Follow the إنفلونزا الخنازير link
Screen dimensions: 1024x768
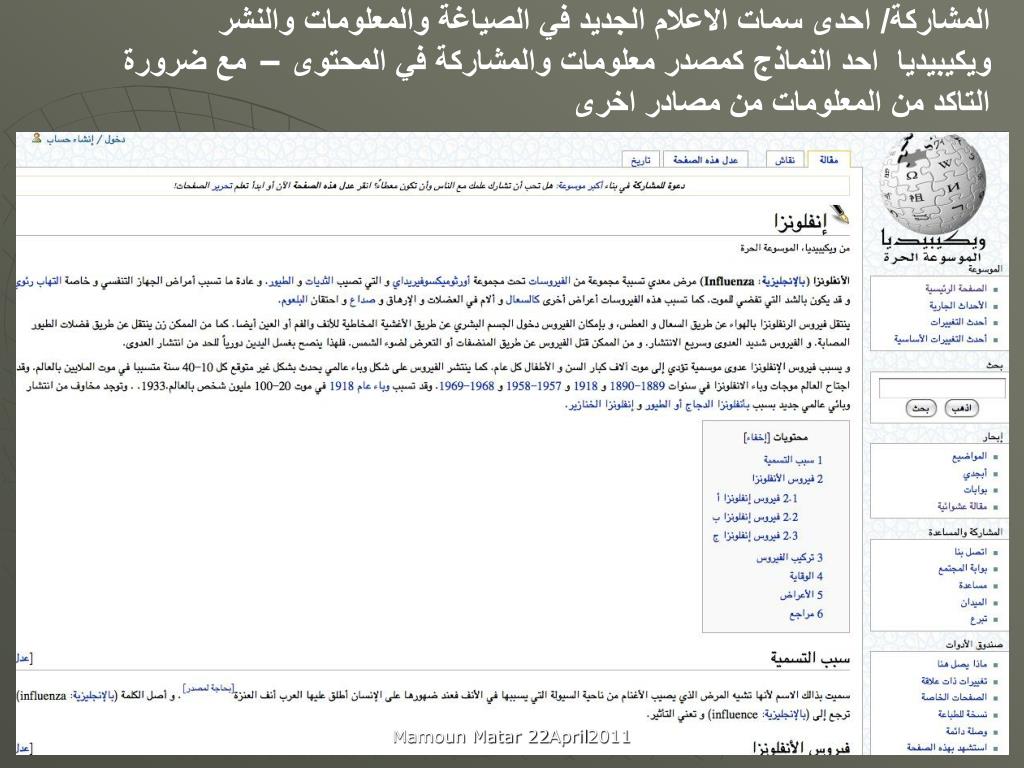(600, 405)
